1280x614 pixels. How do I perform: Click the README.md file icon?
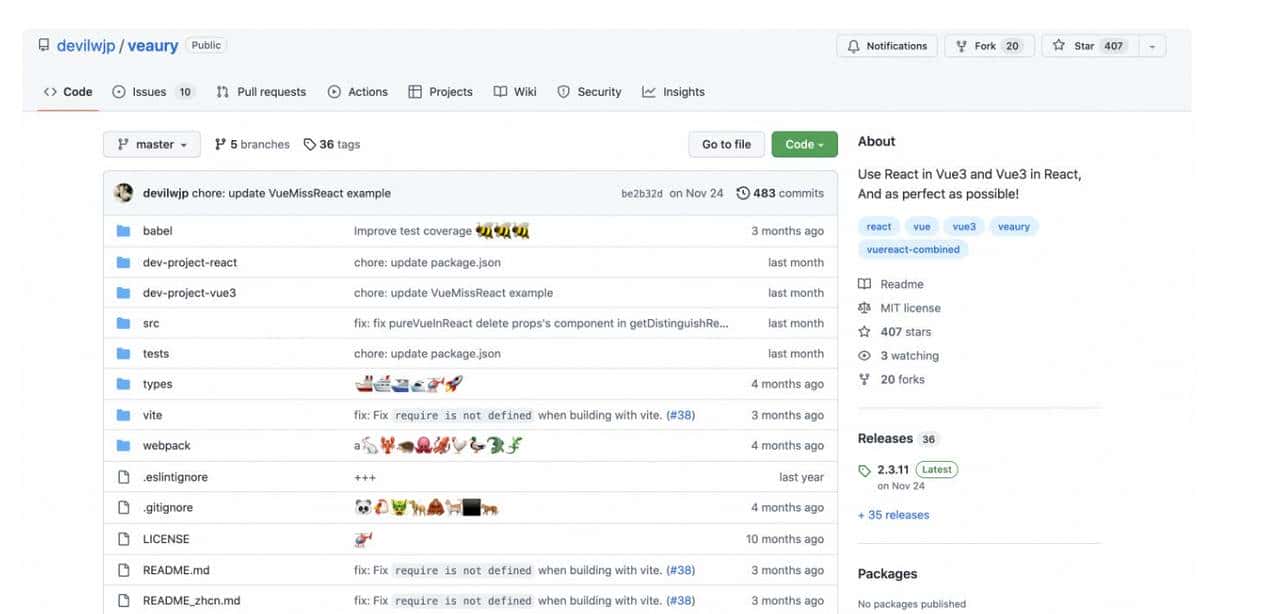click(x=124, y=570)
